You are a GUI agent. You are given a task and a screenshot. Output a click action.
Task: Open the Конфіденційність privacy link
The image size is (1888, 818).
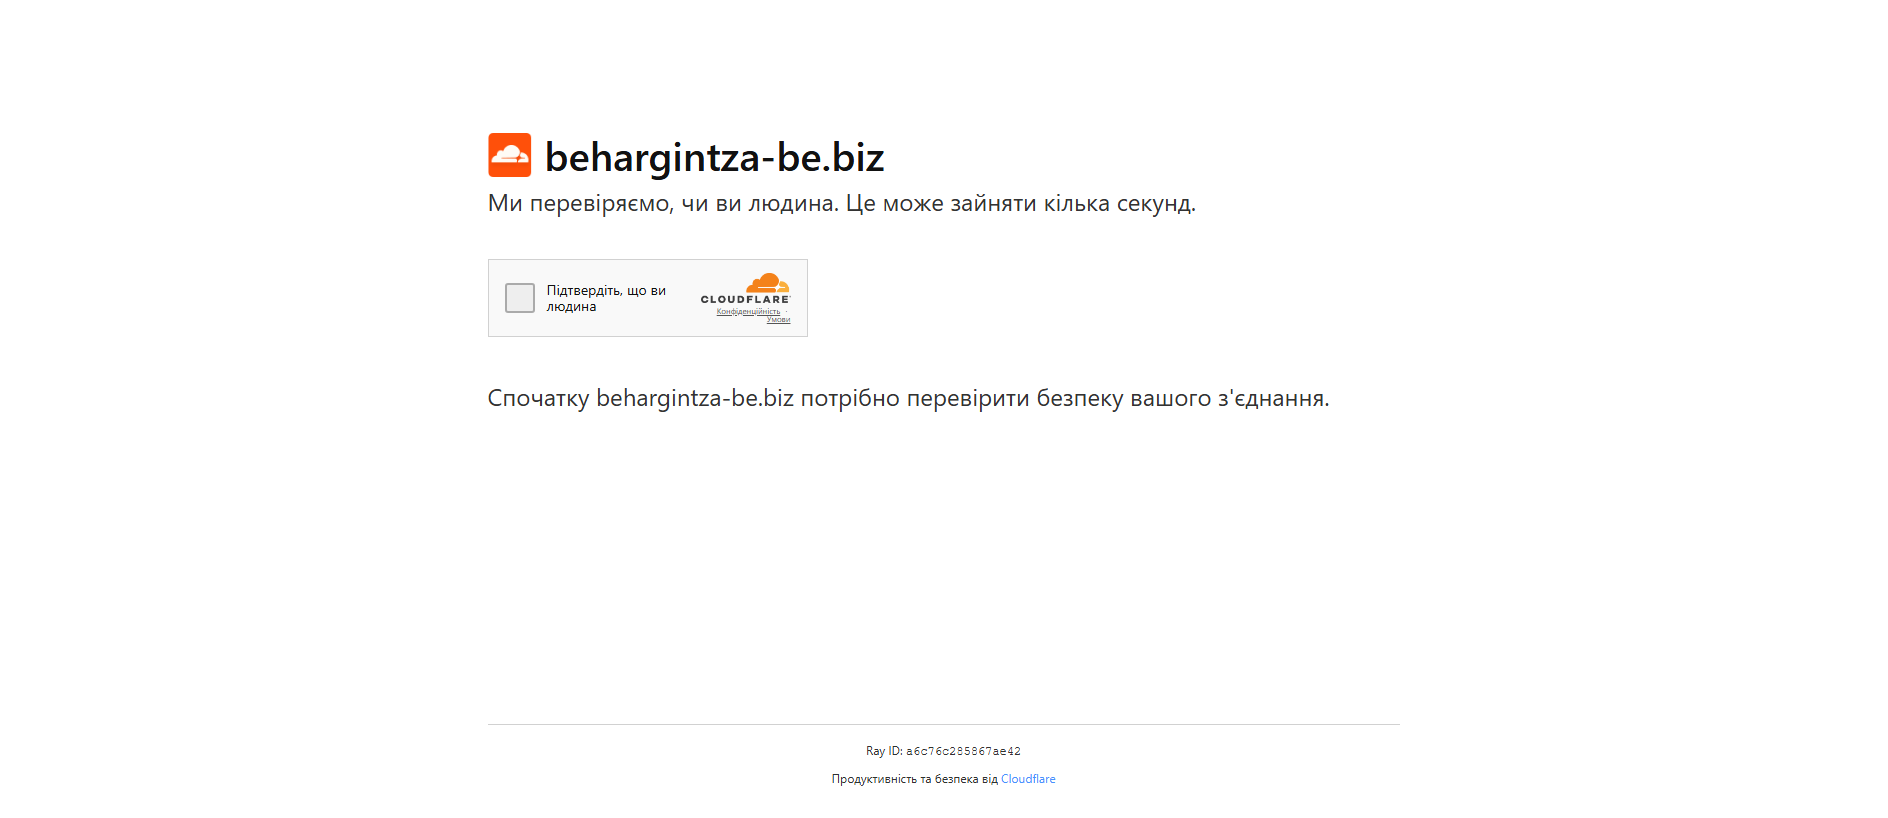pyautogui.click(x=748, y=311)
